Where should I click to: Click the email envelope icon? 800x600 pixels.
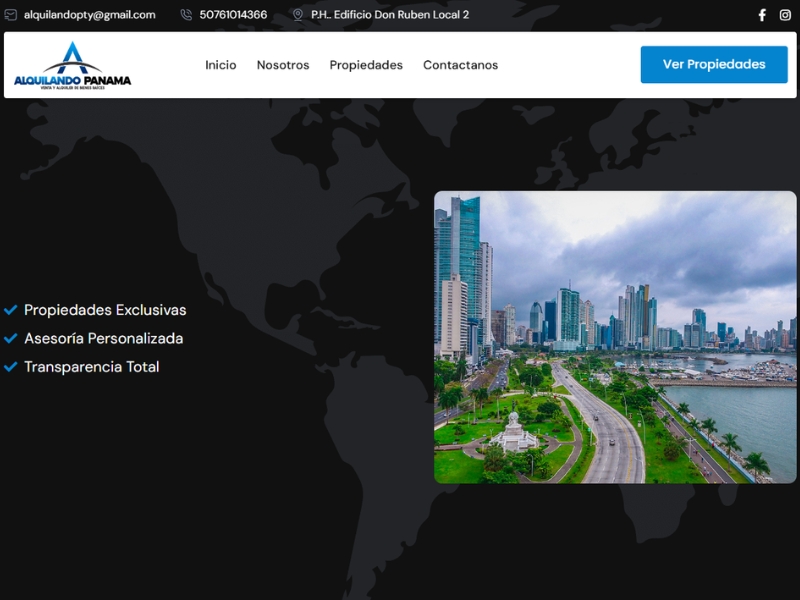pyautogui.click(x=10, y=15)
